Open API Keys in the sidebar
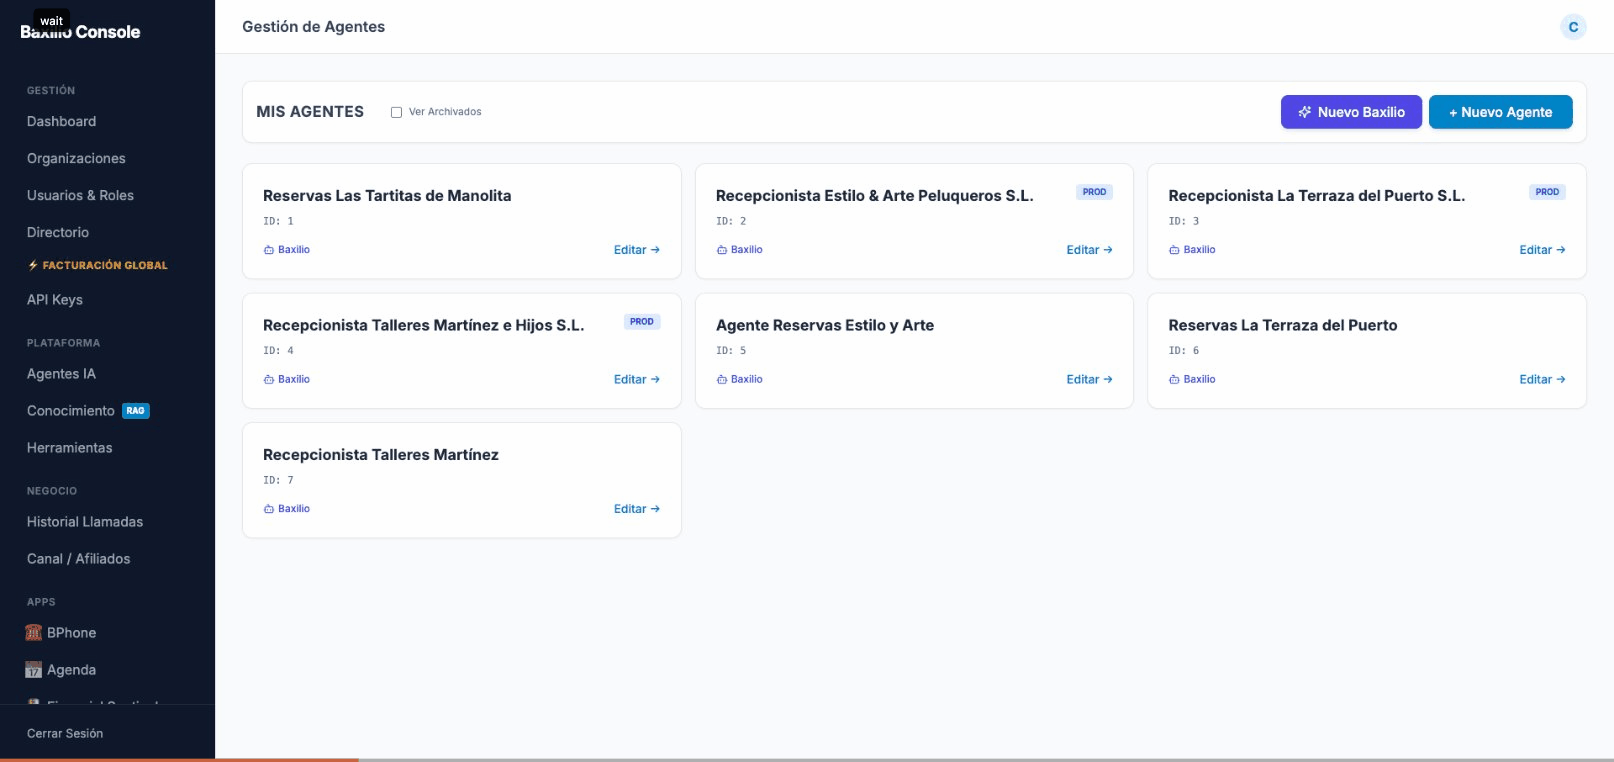Screen dimensions: 1614x762 [x=55, y=300]
